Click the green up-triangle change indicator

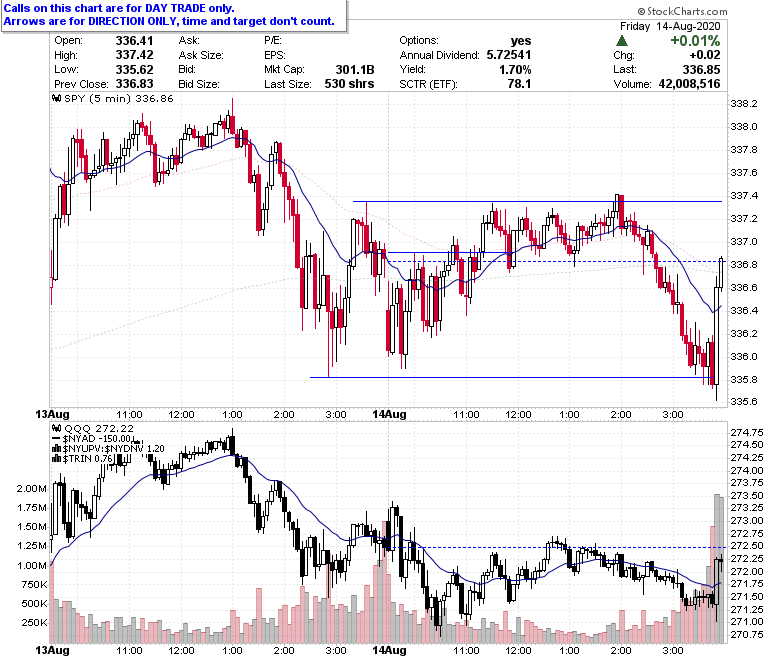click(x=622, y=41)
